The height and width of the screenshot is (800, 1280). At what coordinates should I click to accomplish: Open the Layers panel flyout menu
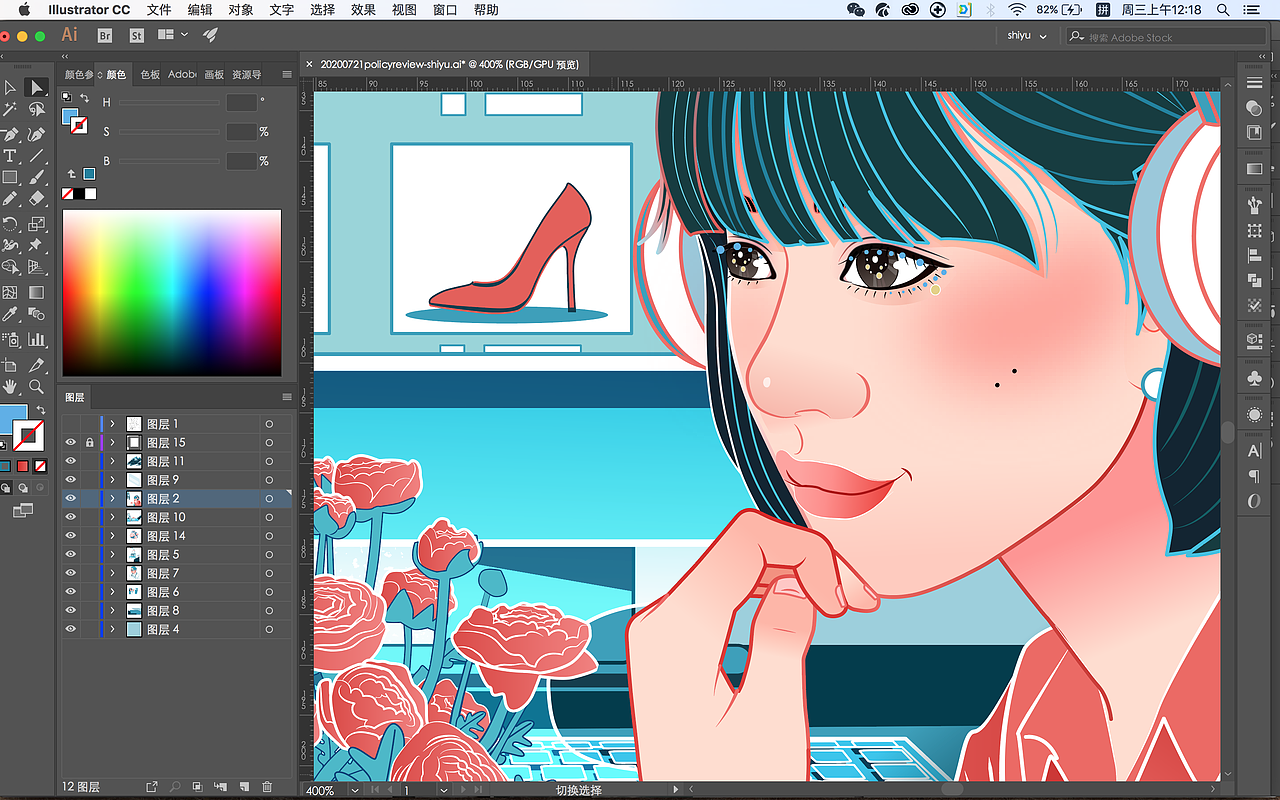(x=287, y=397)
